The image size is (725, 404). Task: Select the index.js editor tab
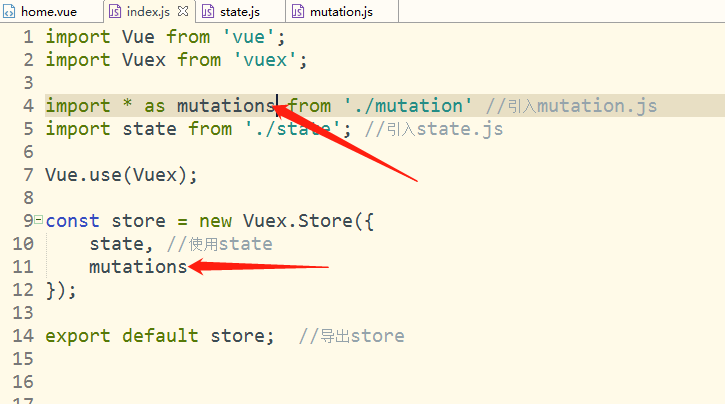click(148, 12)
